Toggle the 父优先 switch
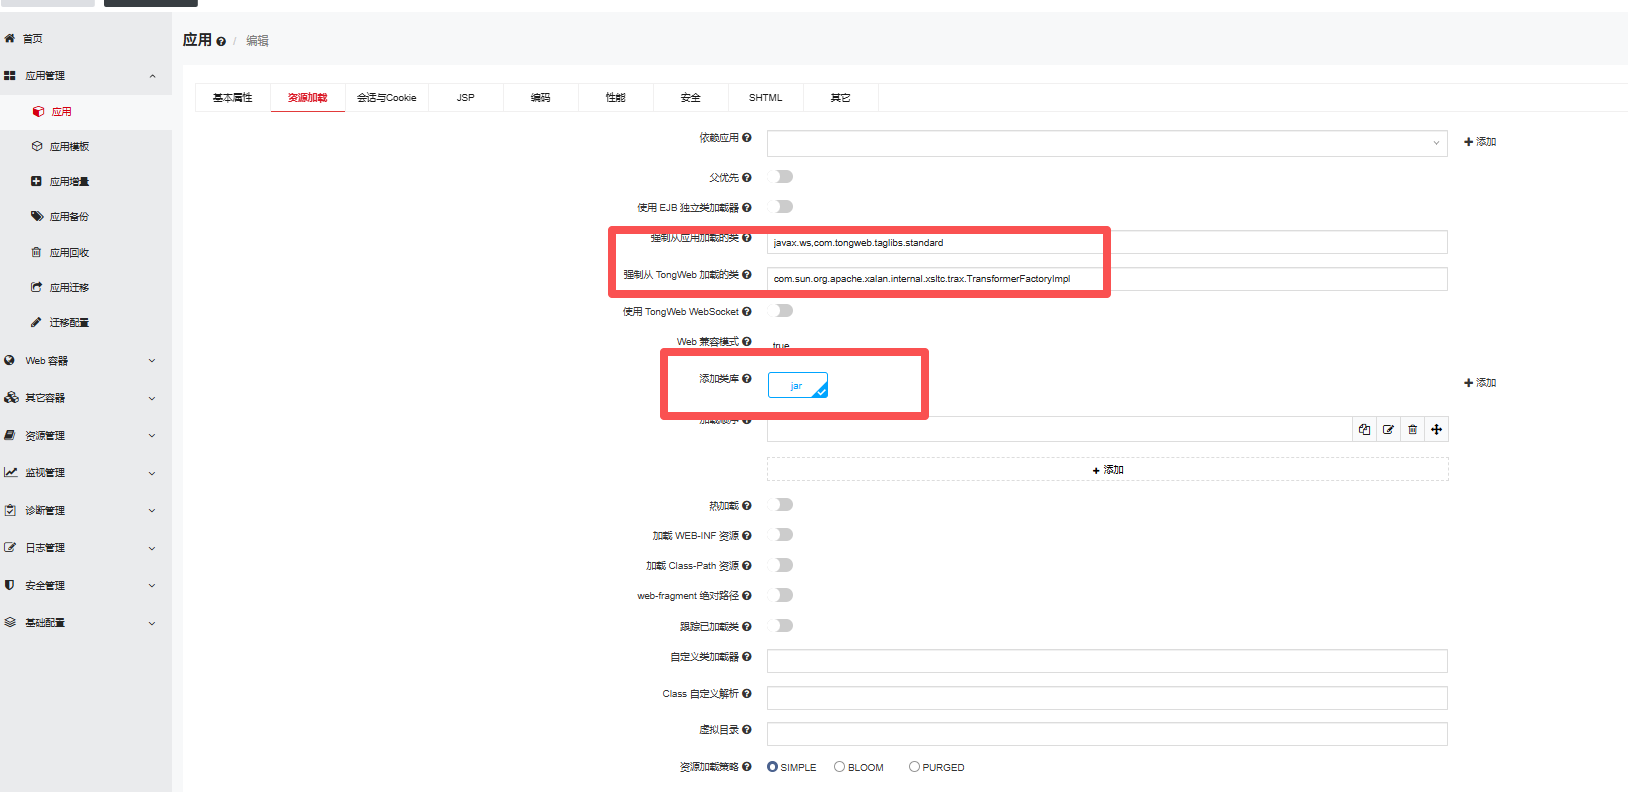 coord(781,177)
